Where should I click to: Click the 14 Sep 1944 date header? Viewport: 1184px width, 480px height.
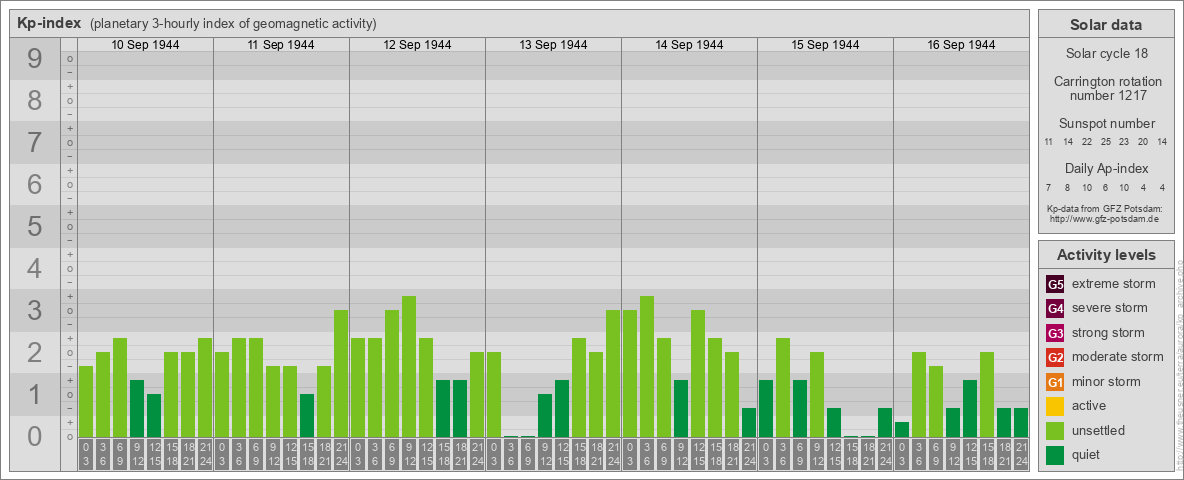(689, 45)
